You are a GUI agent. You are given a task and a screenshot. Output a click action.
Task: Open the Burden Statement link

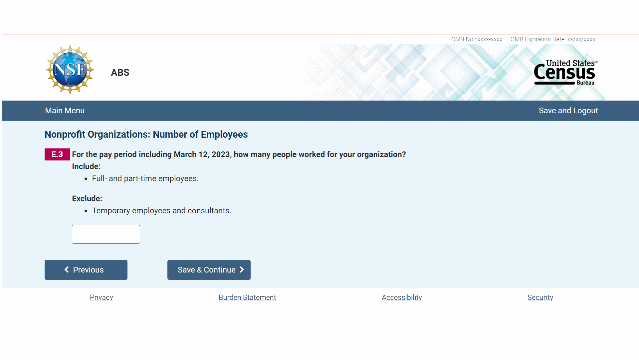pos(247,298)
